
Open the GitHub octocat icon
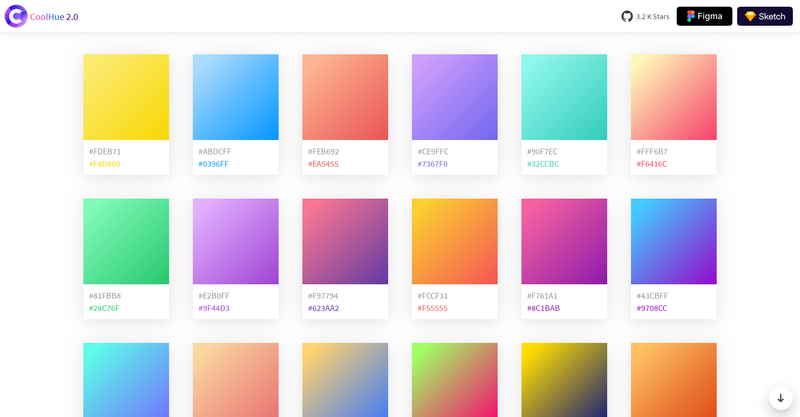627,16
